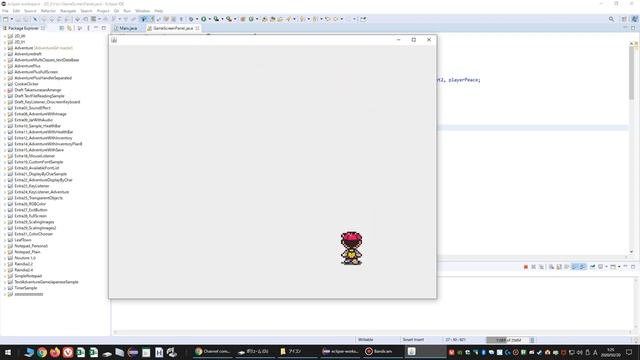The width and height of the screenshot is (640, 360).
Task: Open the Open Console dropdown arrow
Action: click(619, 267)
